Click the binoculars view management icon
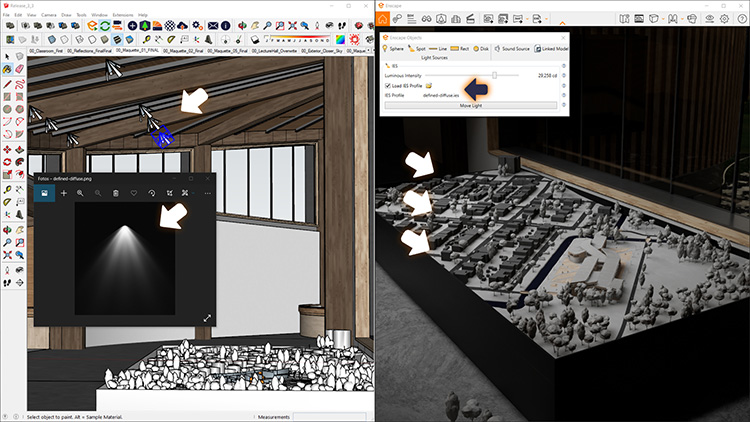The image size is (750, 422). [426, 19]
